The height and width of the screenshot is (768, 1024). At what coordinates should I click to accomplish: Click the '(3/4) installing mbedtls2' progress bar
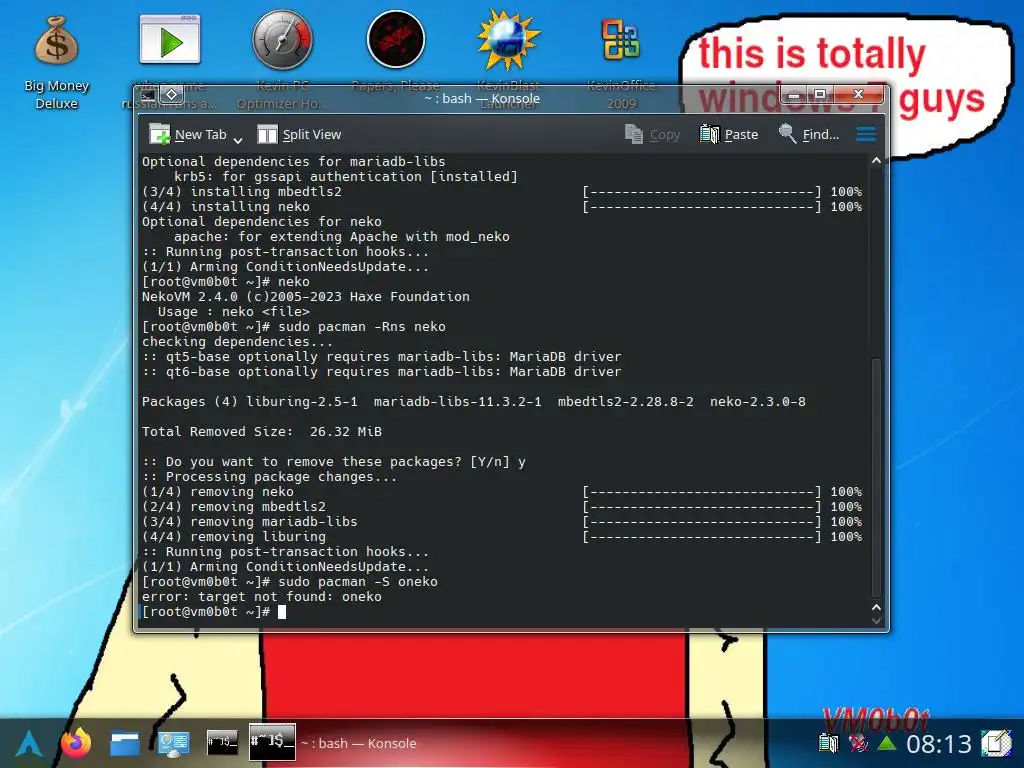point(702,191)
